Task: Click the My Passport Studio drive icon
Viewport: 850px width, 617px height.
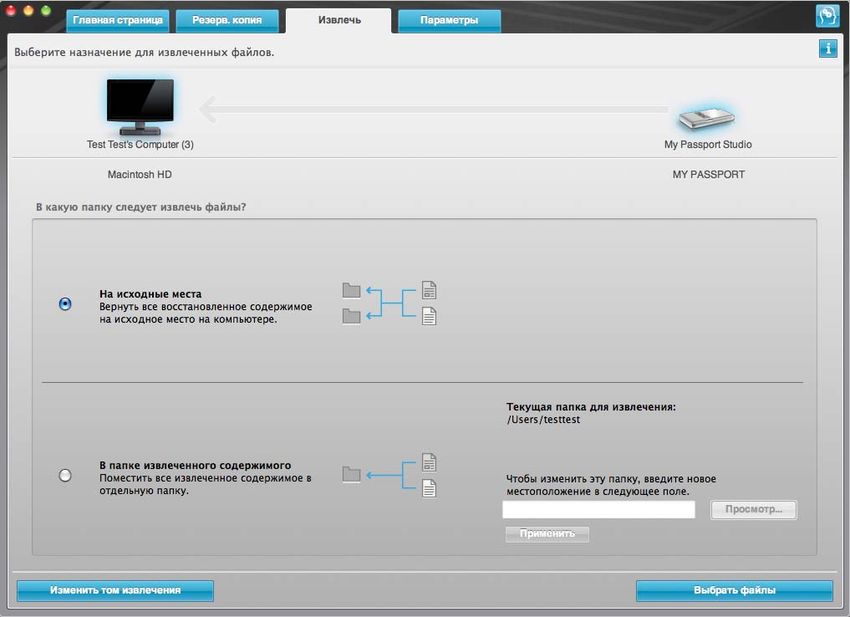Action: coord(707,117)
